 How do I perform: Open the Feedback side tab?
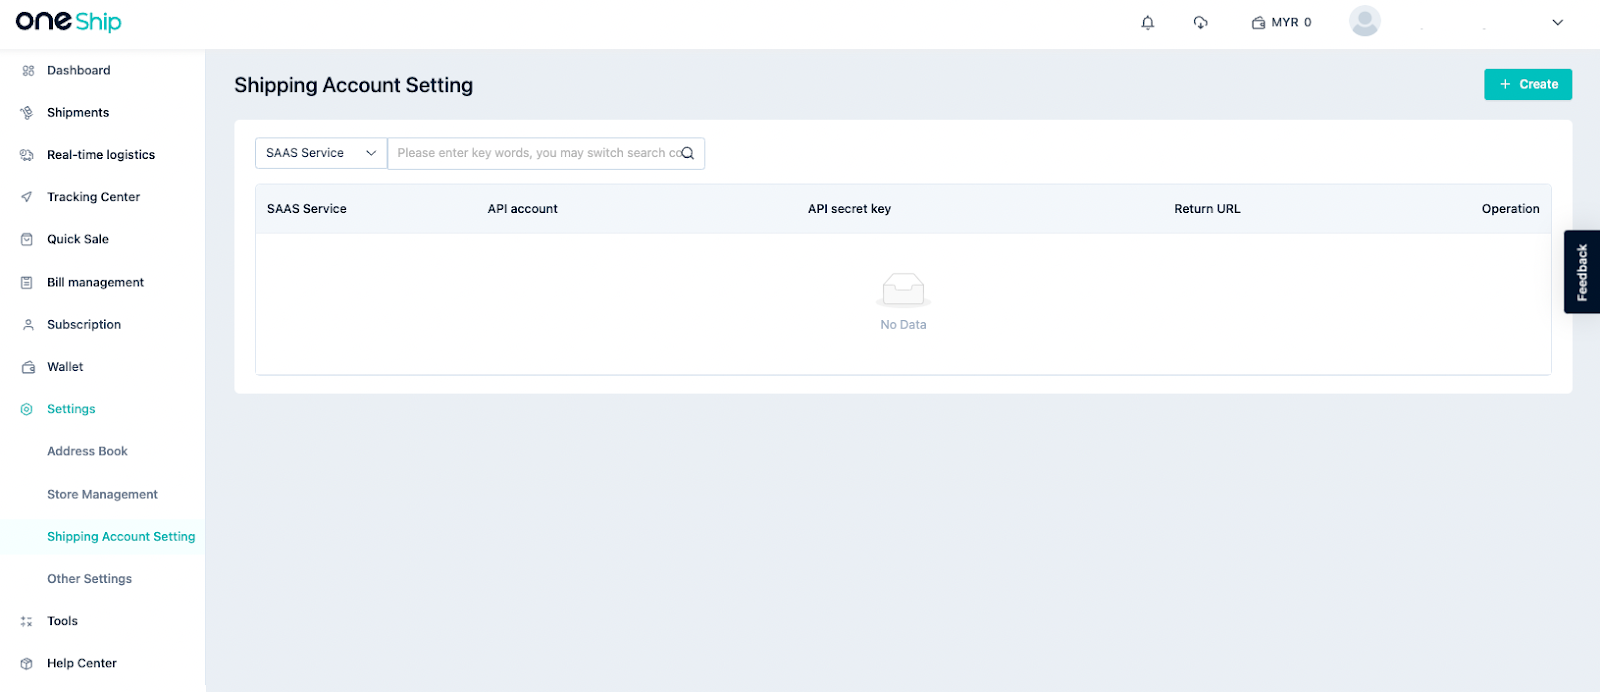[x=1582, y=272]
